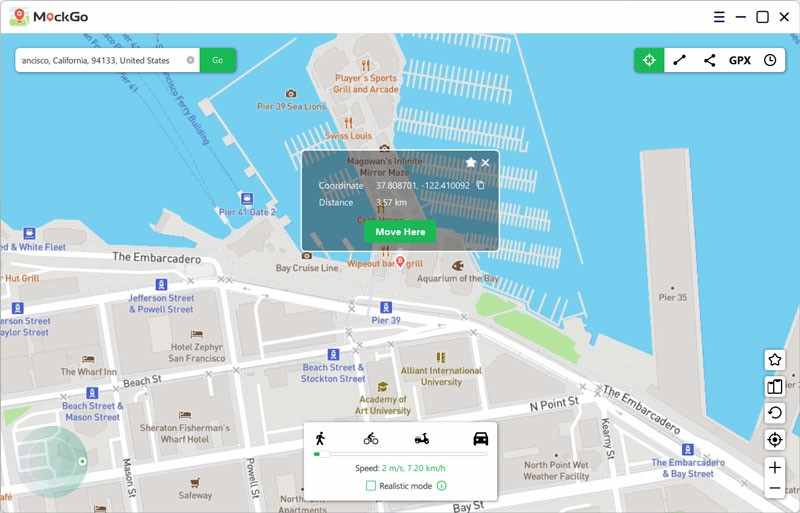Zoom out the map with minus

point(774,488)
